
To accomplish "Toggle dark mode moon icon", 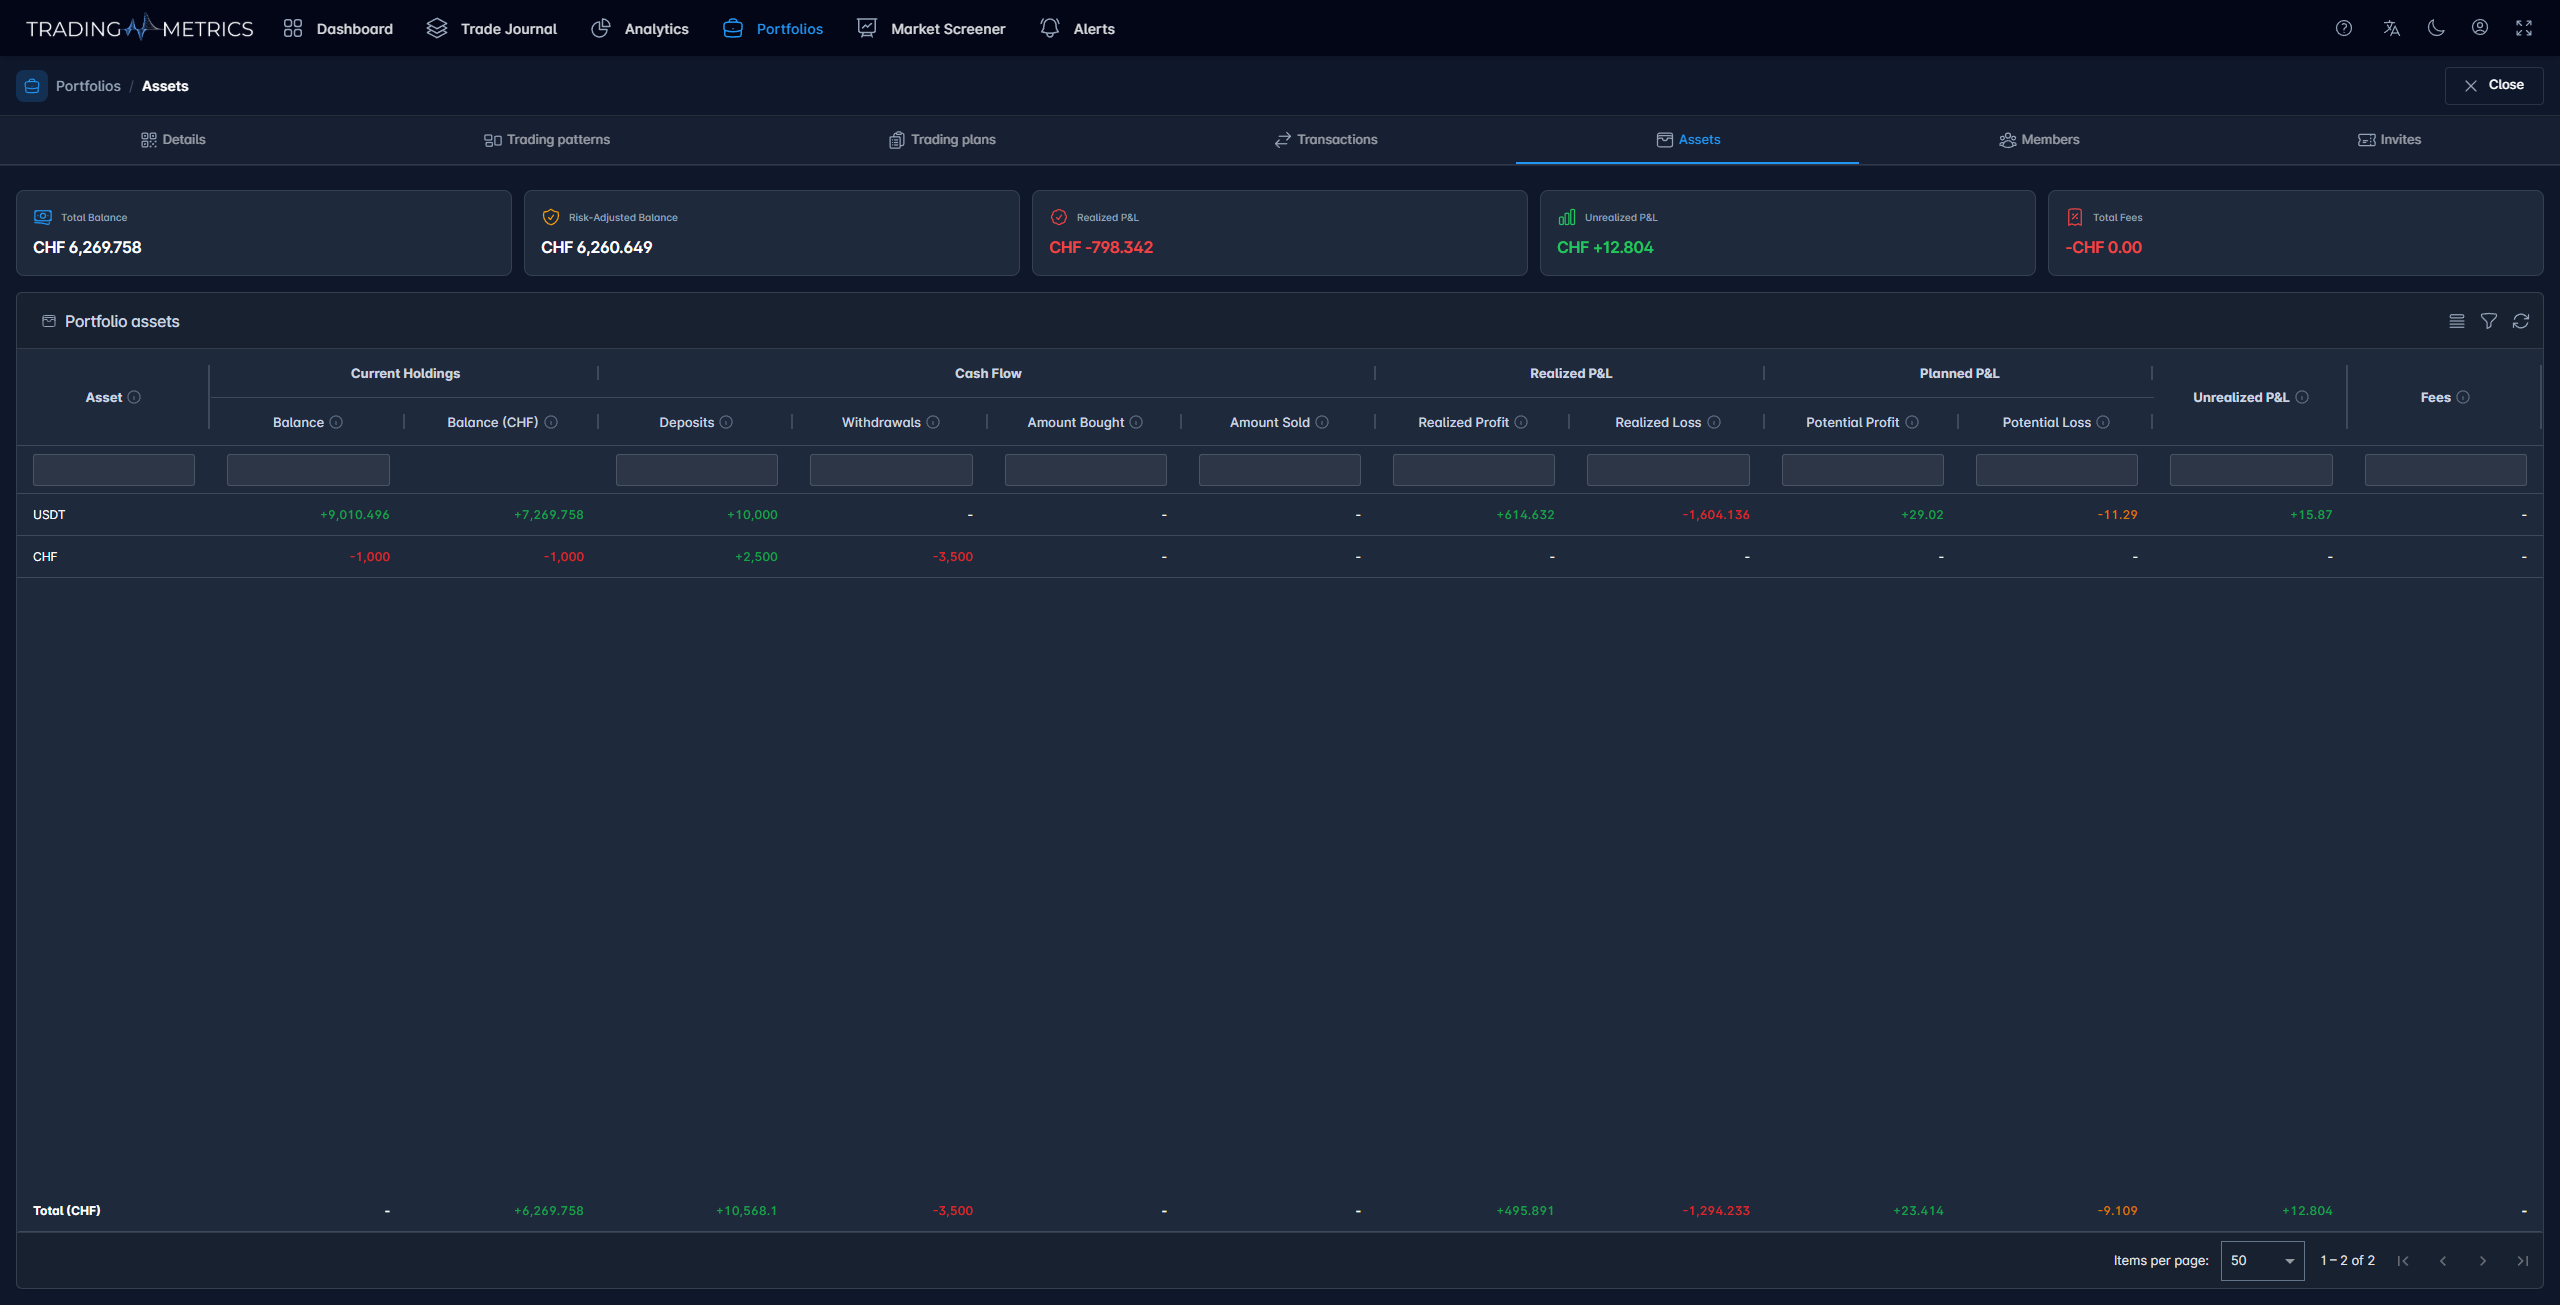I will pos(2436,28).
